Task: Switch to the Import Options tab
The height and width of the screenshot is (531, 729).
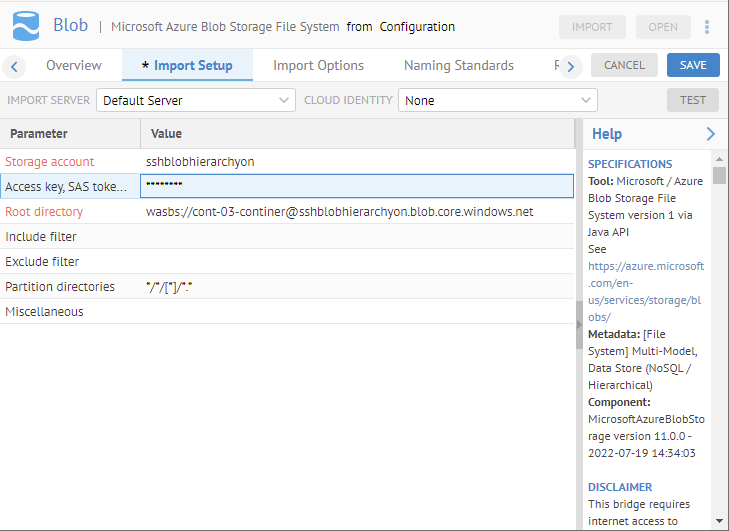Action: point(318,66)
